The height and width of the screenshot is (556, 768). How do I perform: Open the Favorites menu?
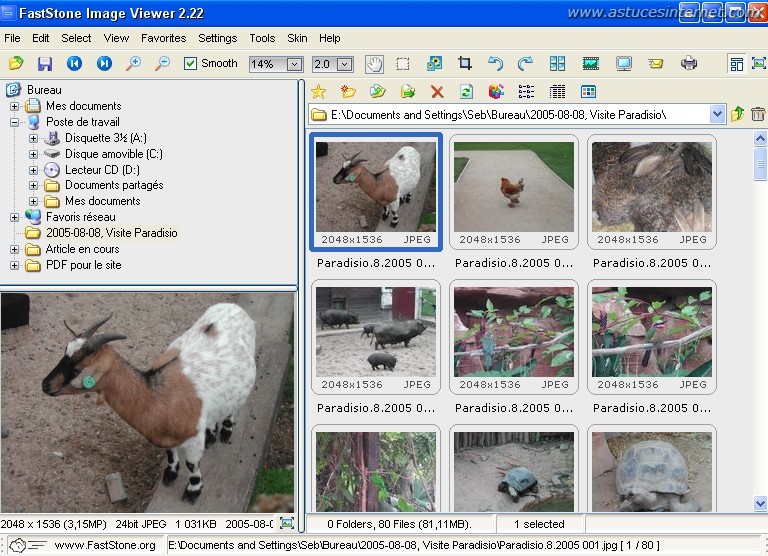pyautogui.click(x=164, y=38)
